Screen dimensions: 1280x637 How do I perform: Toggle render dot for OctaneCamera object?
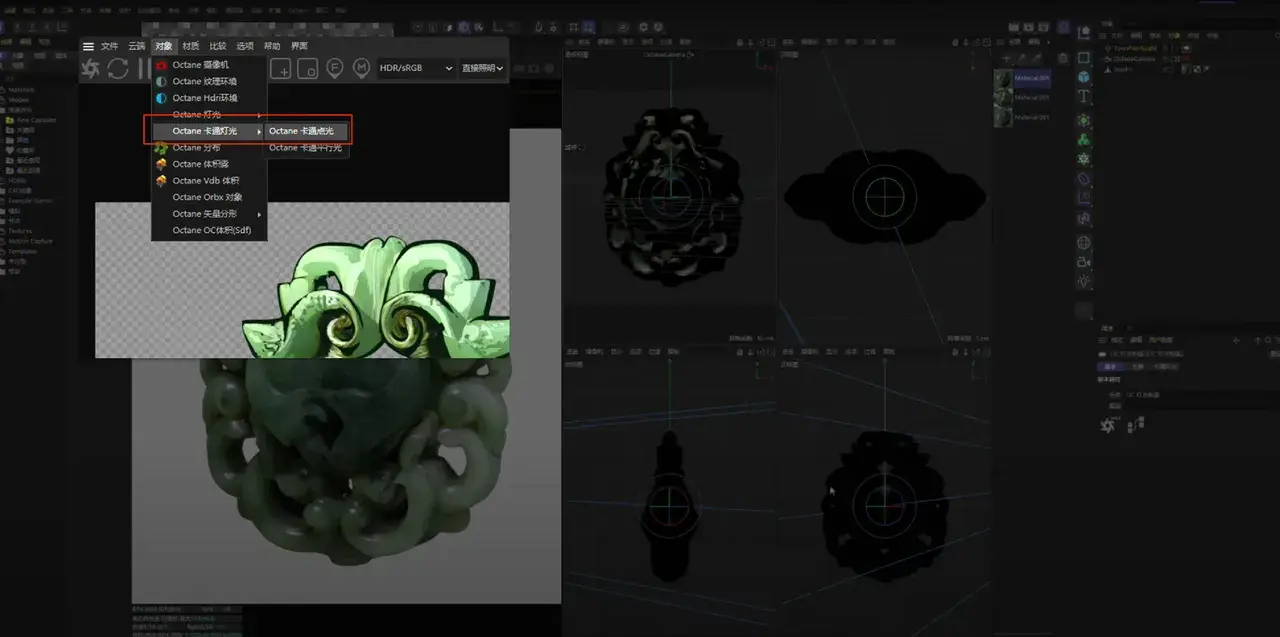pos(1163,58)
